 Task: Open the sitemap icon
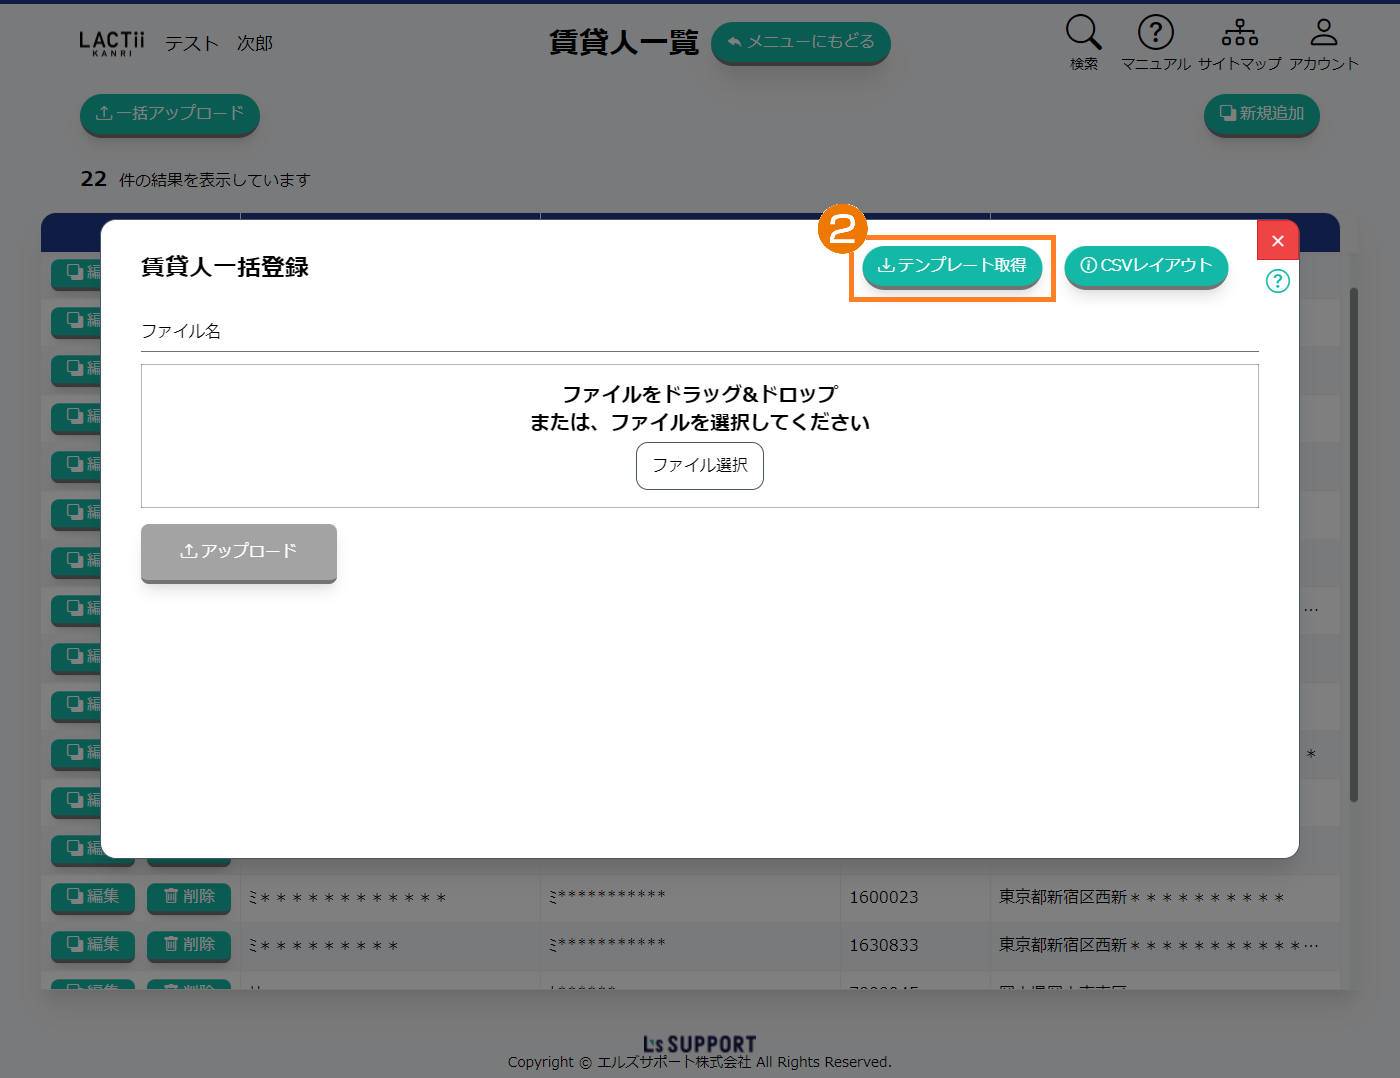click(1239, 33)
